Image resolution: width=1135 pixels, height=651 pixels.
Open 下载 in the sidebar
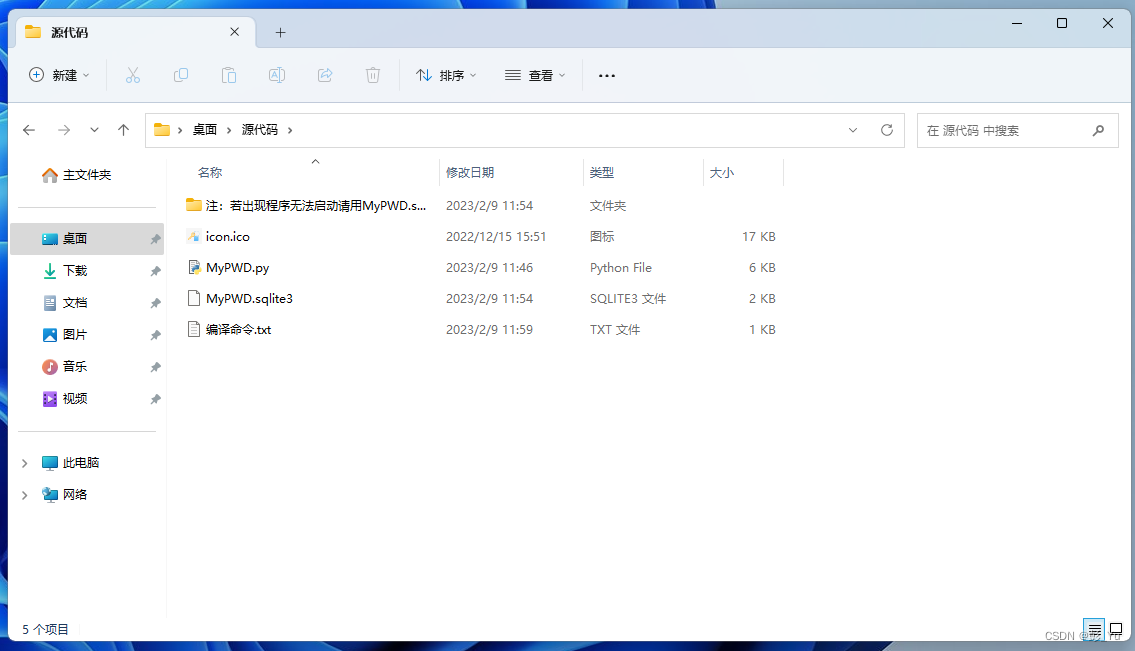click(x=75, y=271)
